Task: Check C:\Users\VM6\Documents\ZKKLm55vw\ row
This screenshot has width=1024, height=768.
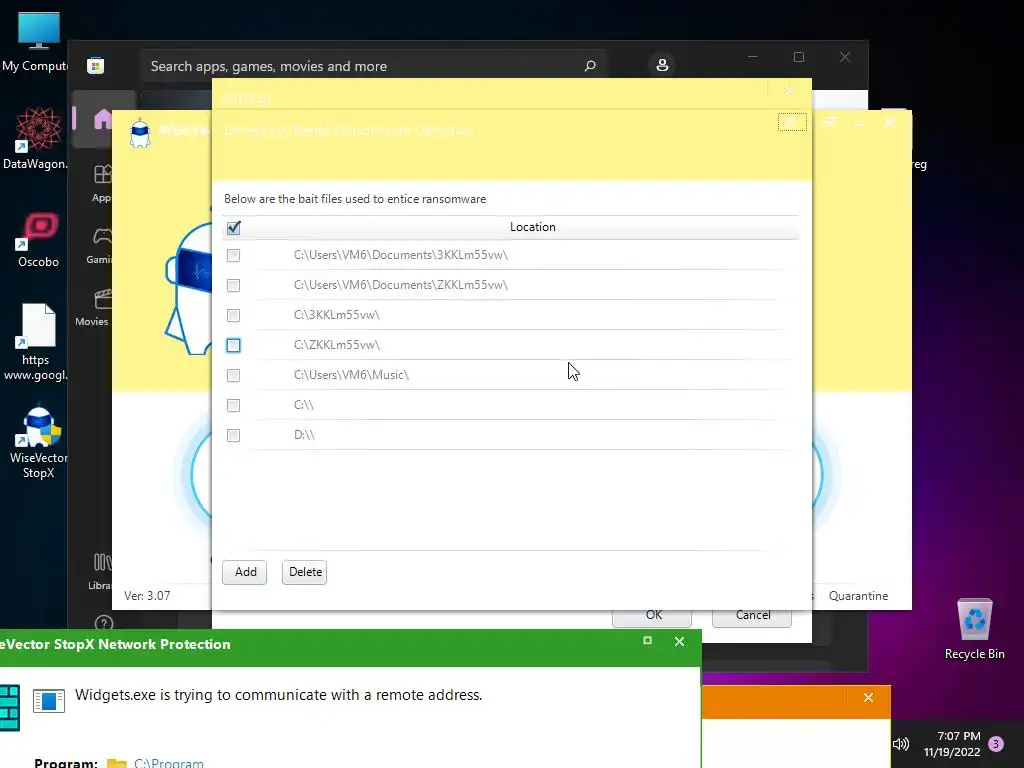Action: coord(233,285)
